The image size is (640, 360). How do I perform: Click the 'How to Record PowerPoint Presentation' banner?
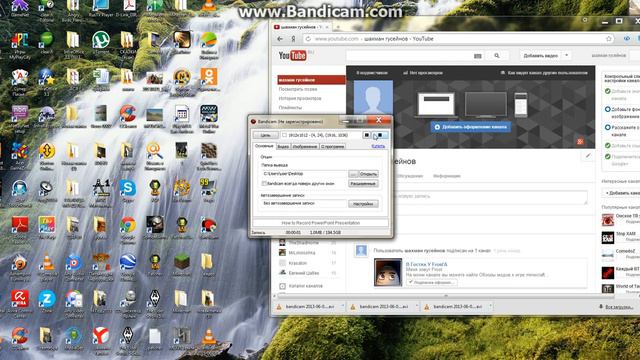(321, 223)
